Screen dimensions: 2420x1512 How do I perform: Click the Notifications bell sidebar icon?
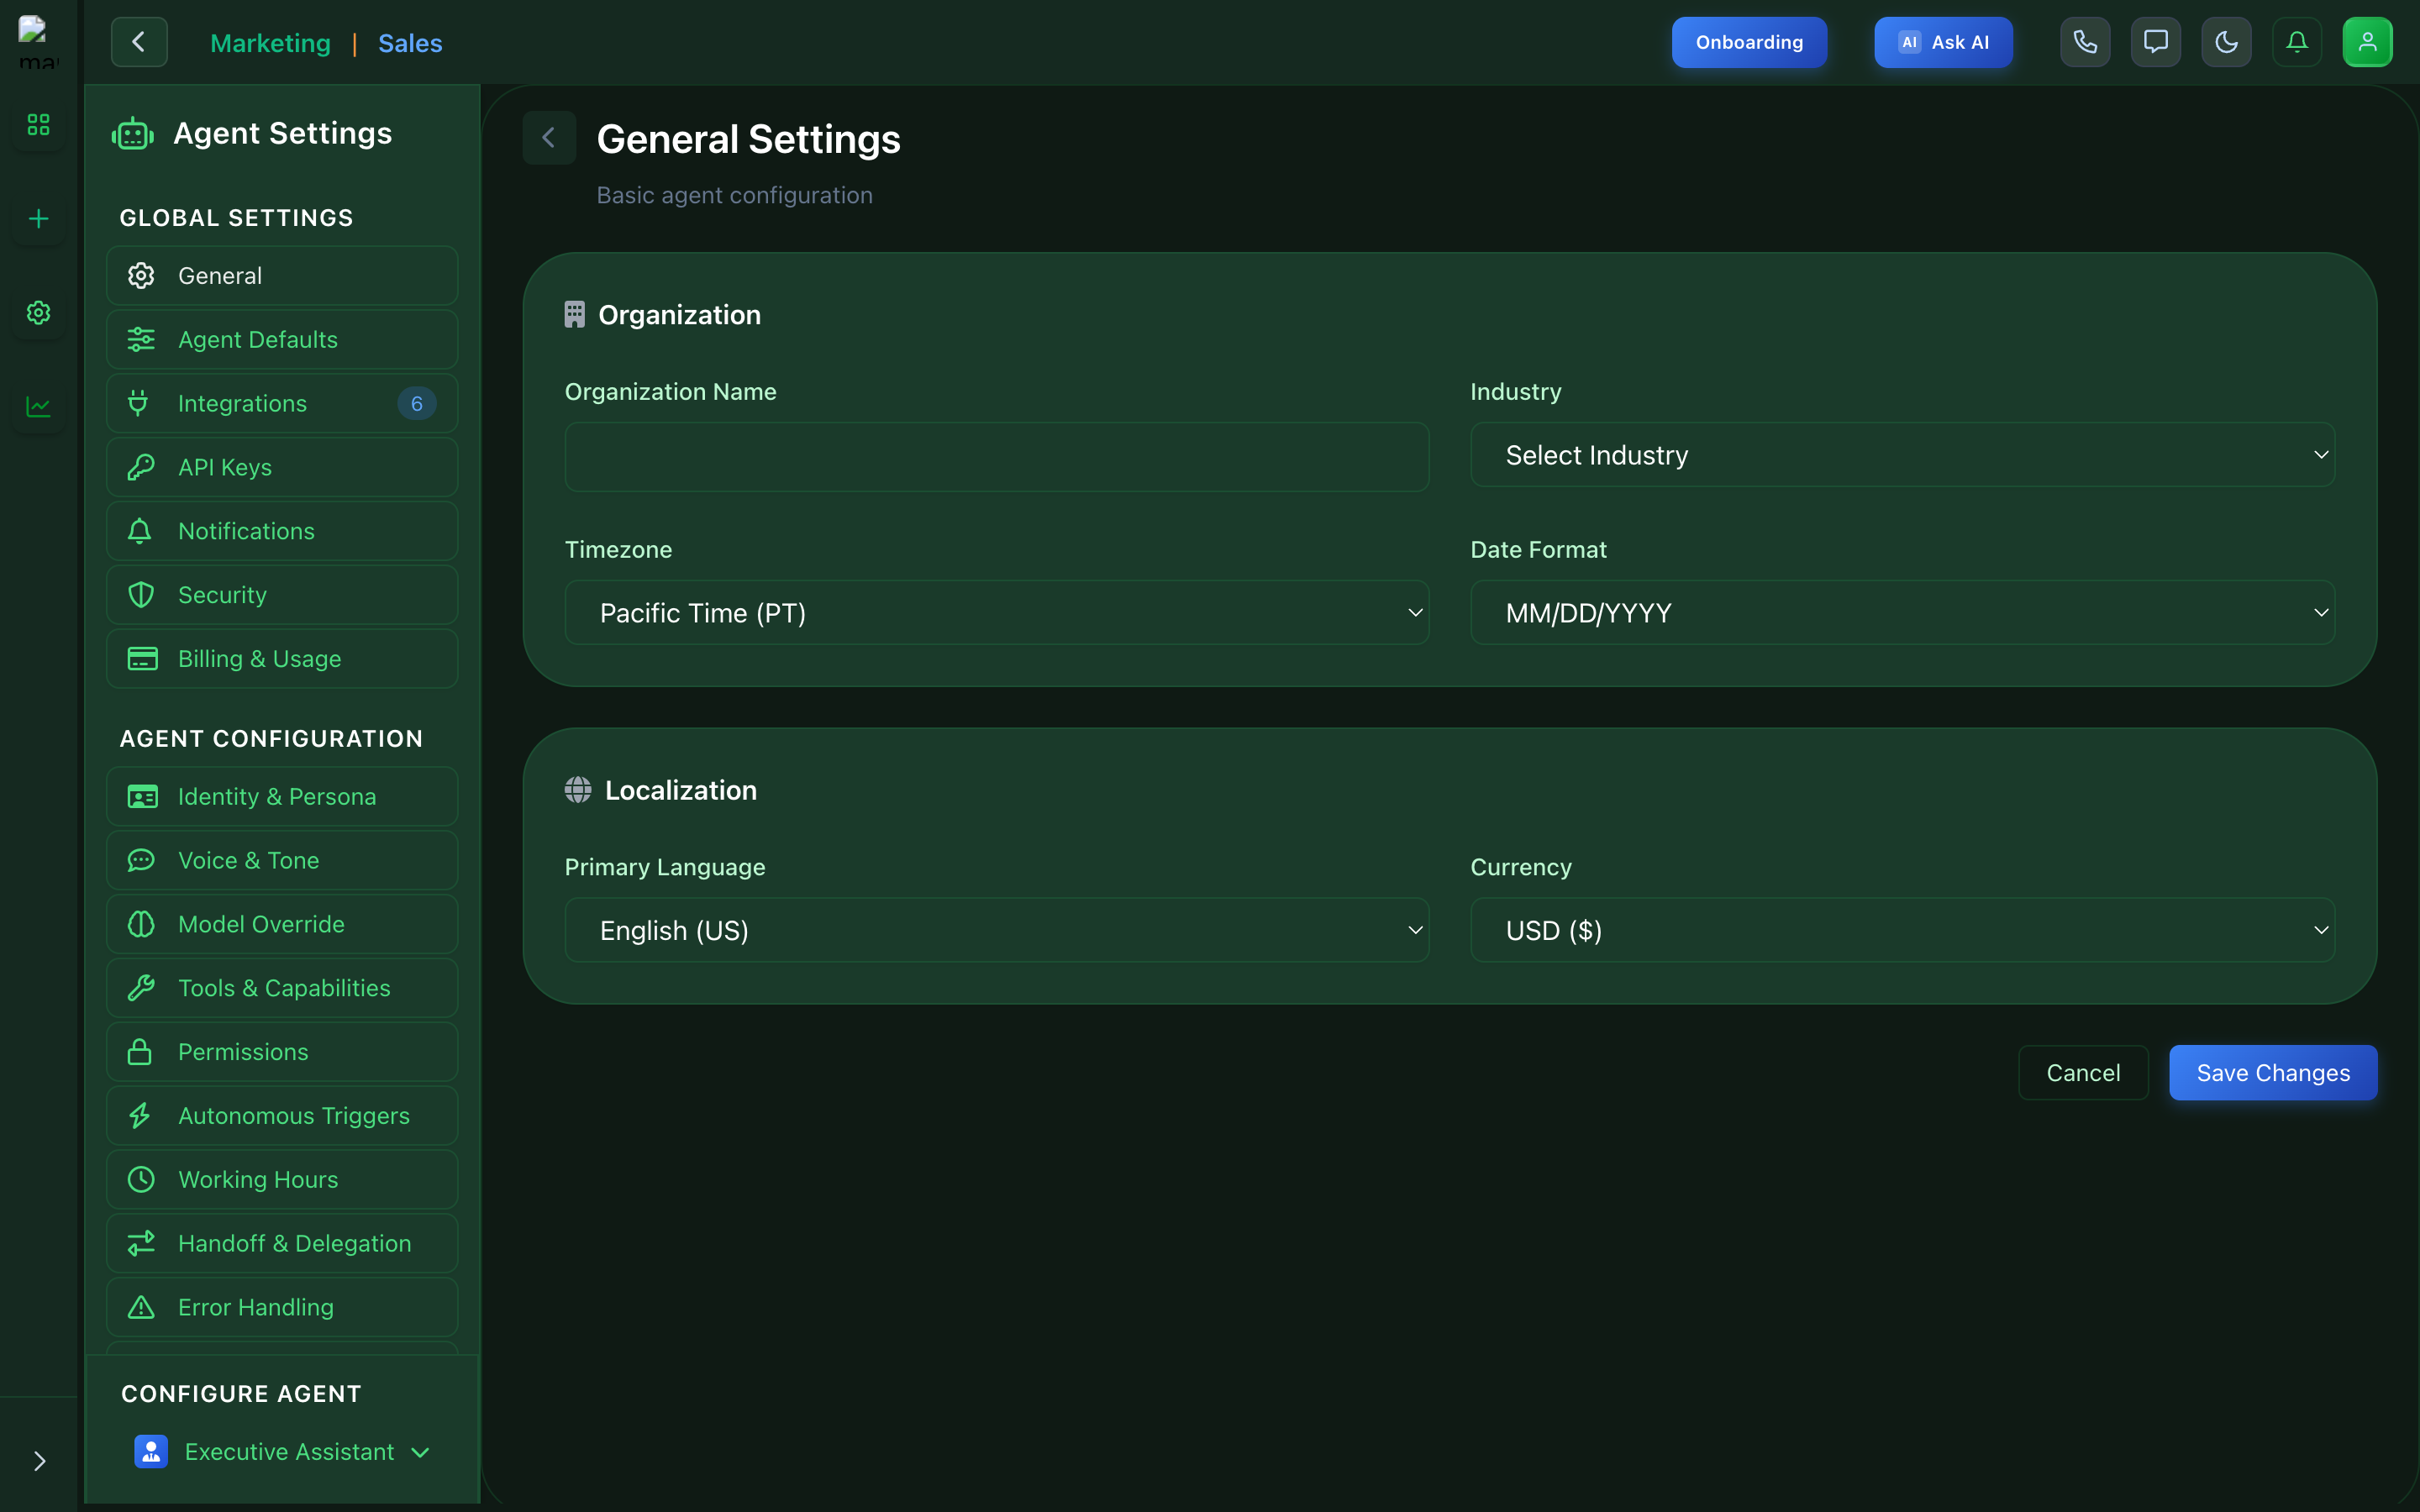coord(141,531)
